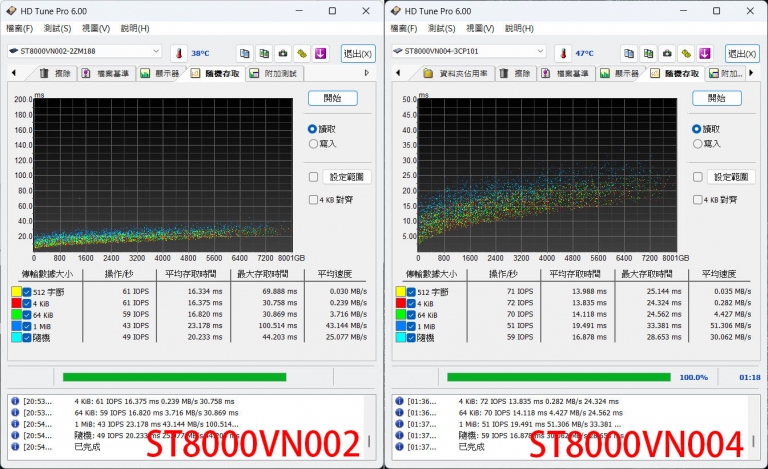Screen dimensions: 768x469
Task: Click 開始 button in ST8000VN004 window
Action: (x=717, y=98)
